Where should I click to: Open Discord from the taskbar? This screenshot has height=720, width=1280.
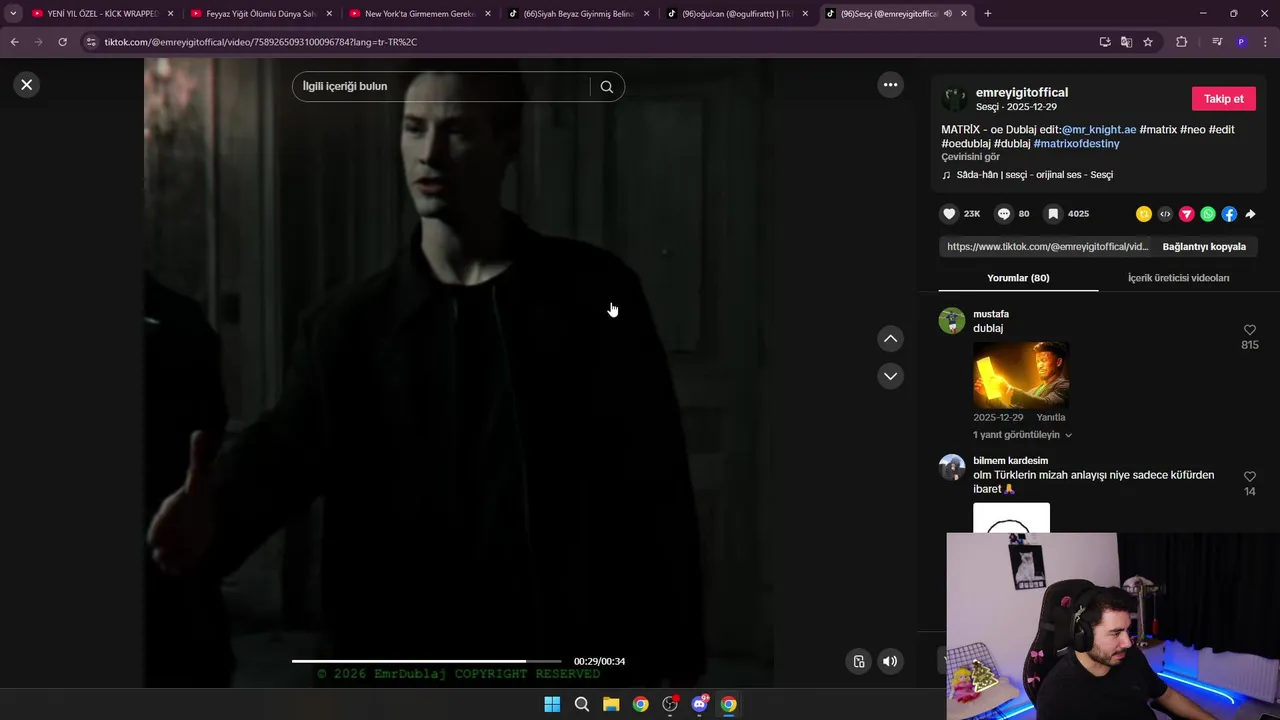point(699,704)
